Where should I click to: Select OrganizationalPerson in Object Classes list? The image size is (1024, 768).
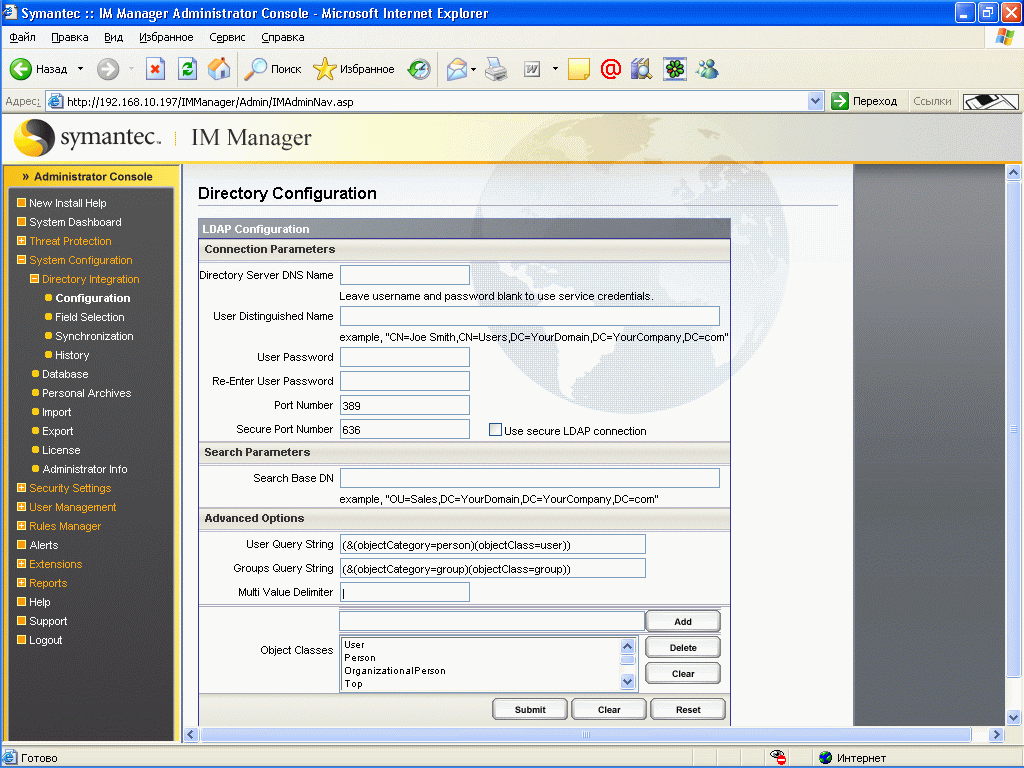pyautogui.click(x=395, y=670)
